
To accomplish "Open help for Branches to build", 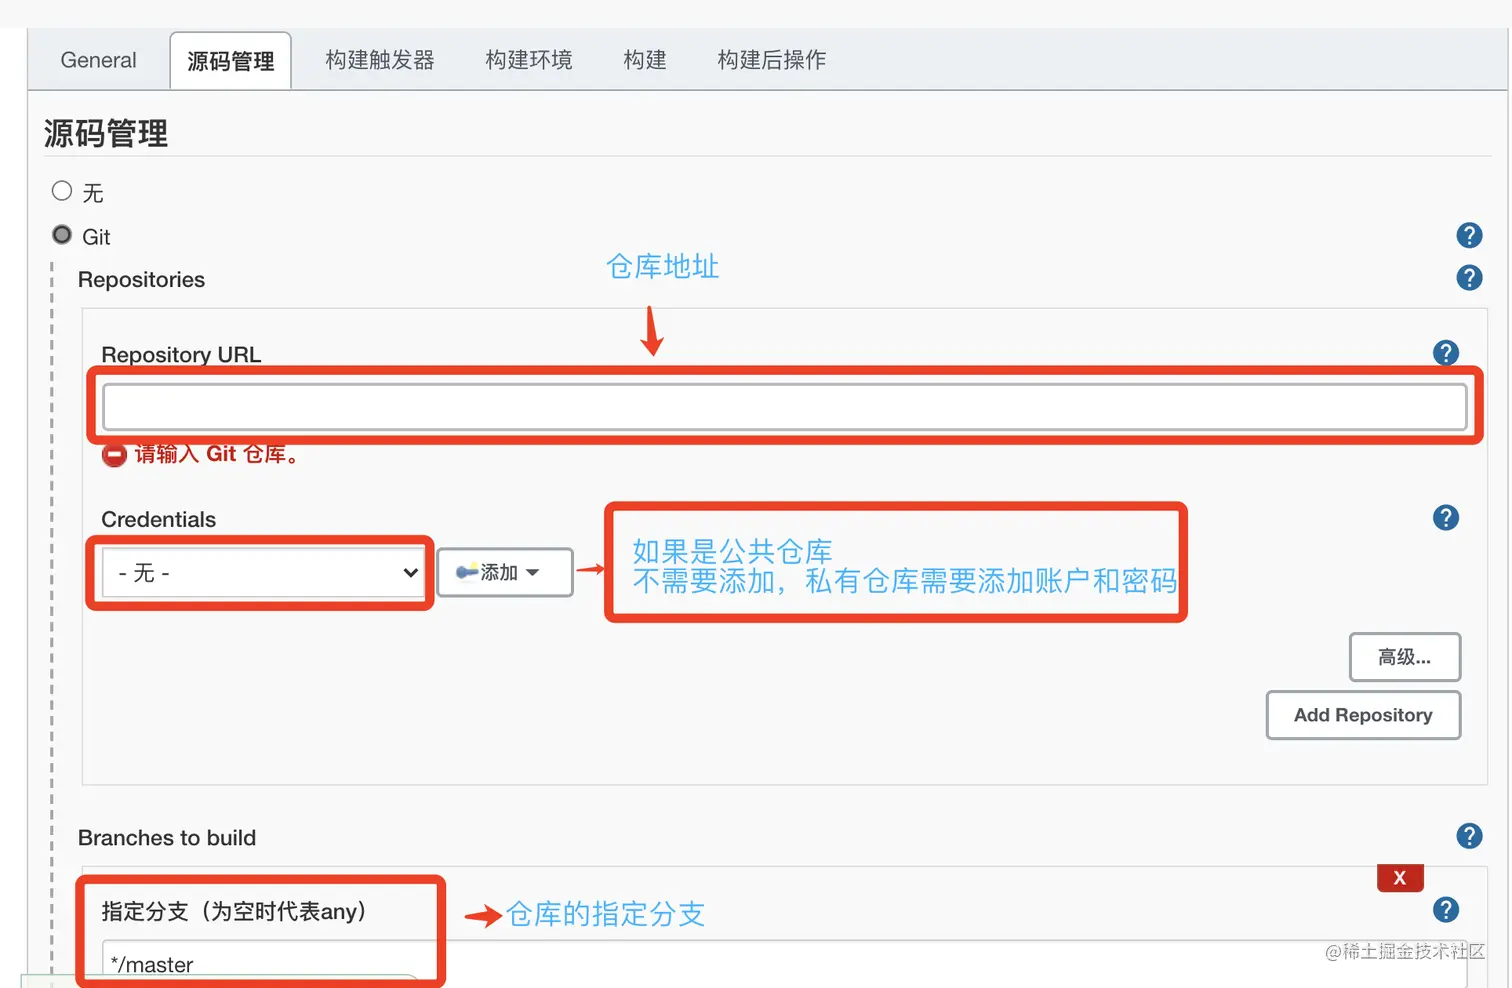I will 1469,835.
